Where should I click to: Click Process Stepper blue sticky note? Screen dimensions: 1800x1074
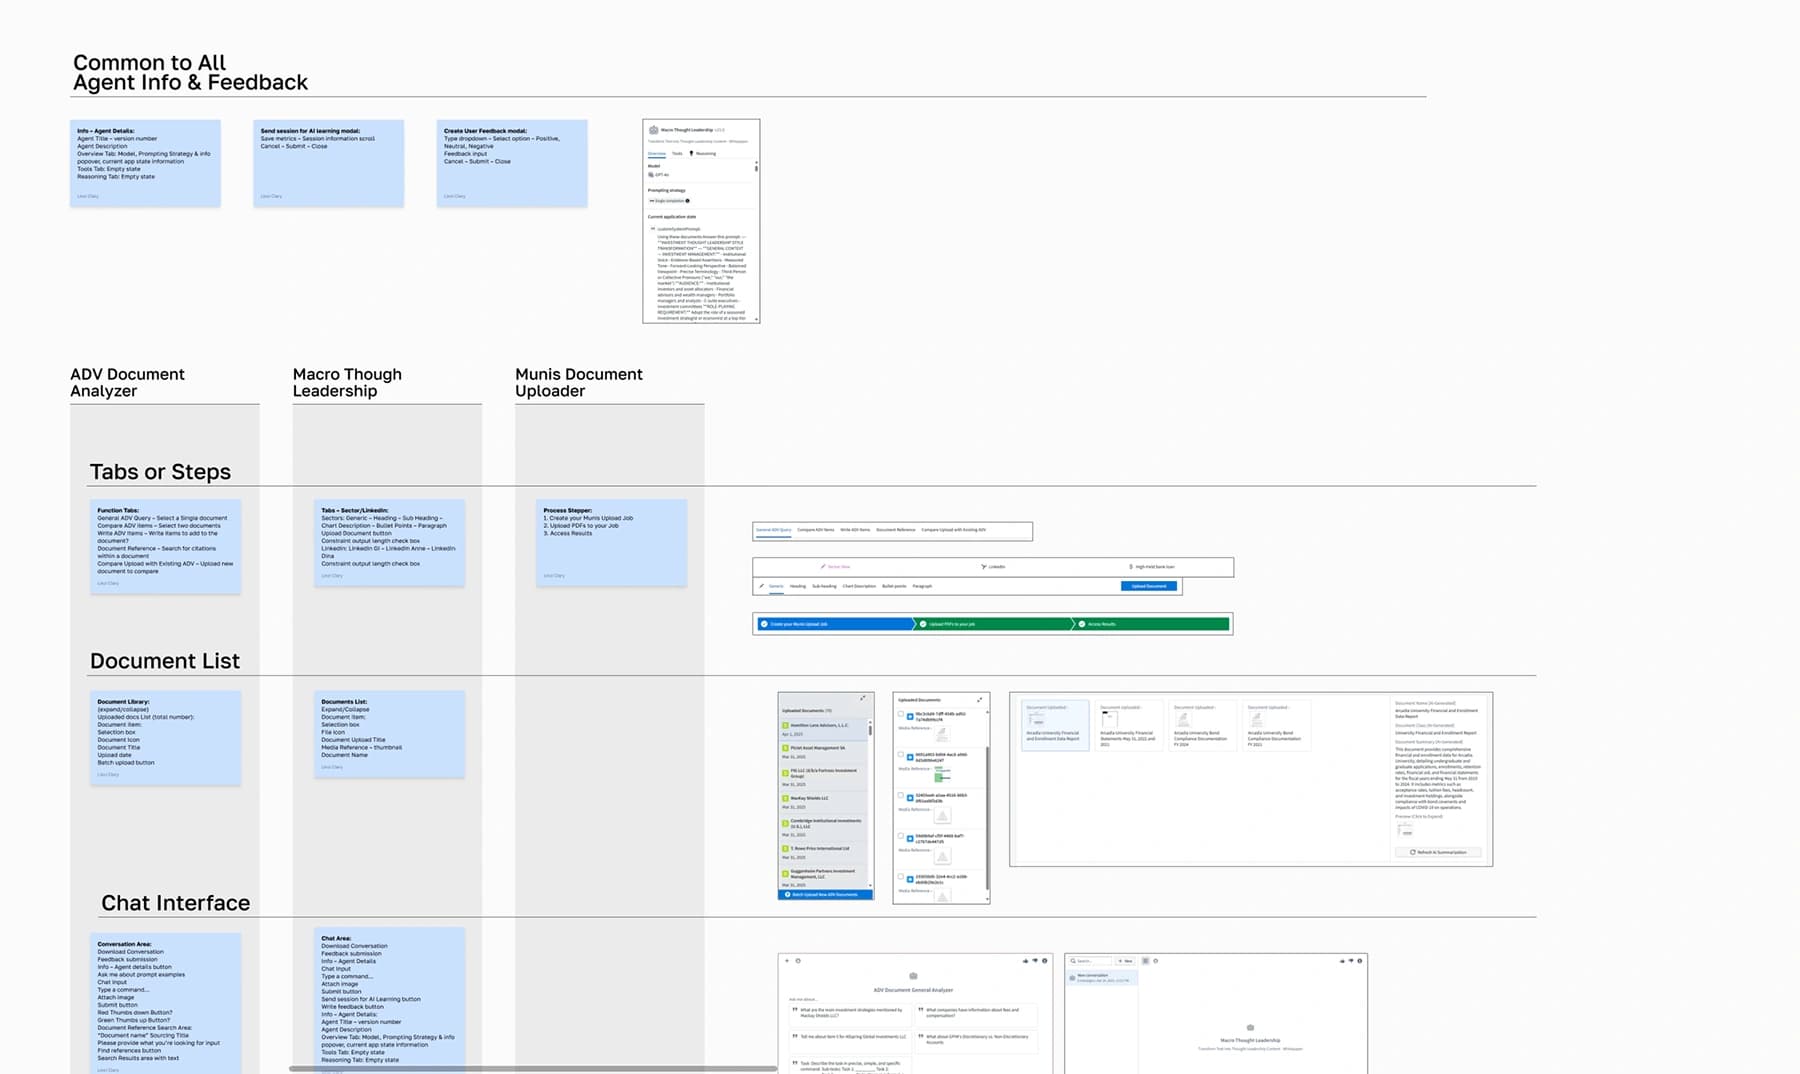(x=611, y=542)
